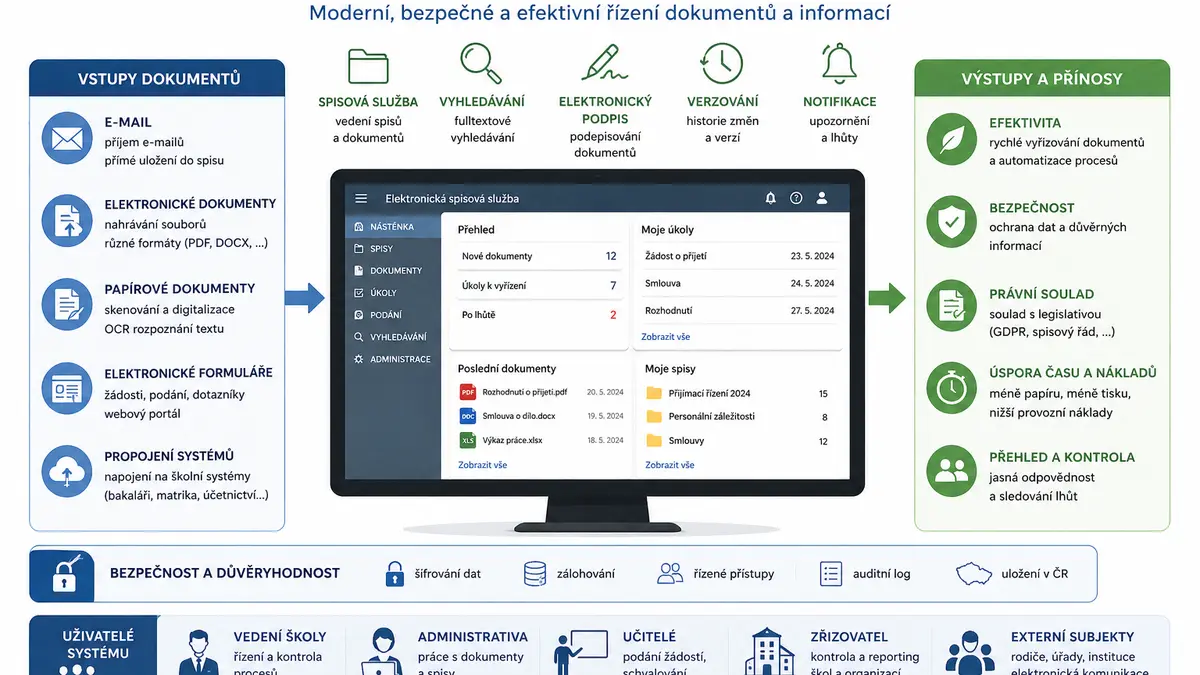The height and width of the screenshot is (675, 1200).
Task: Click the Zřizovatel building icon
Action: pos(769,652)
